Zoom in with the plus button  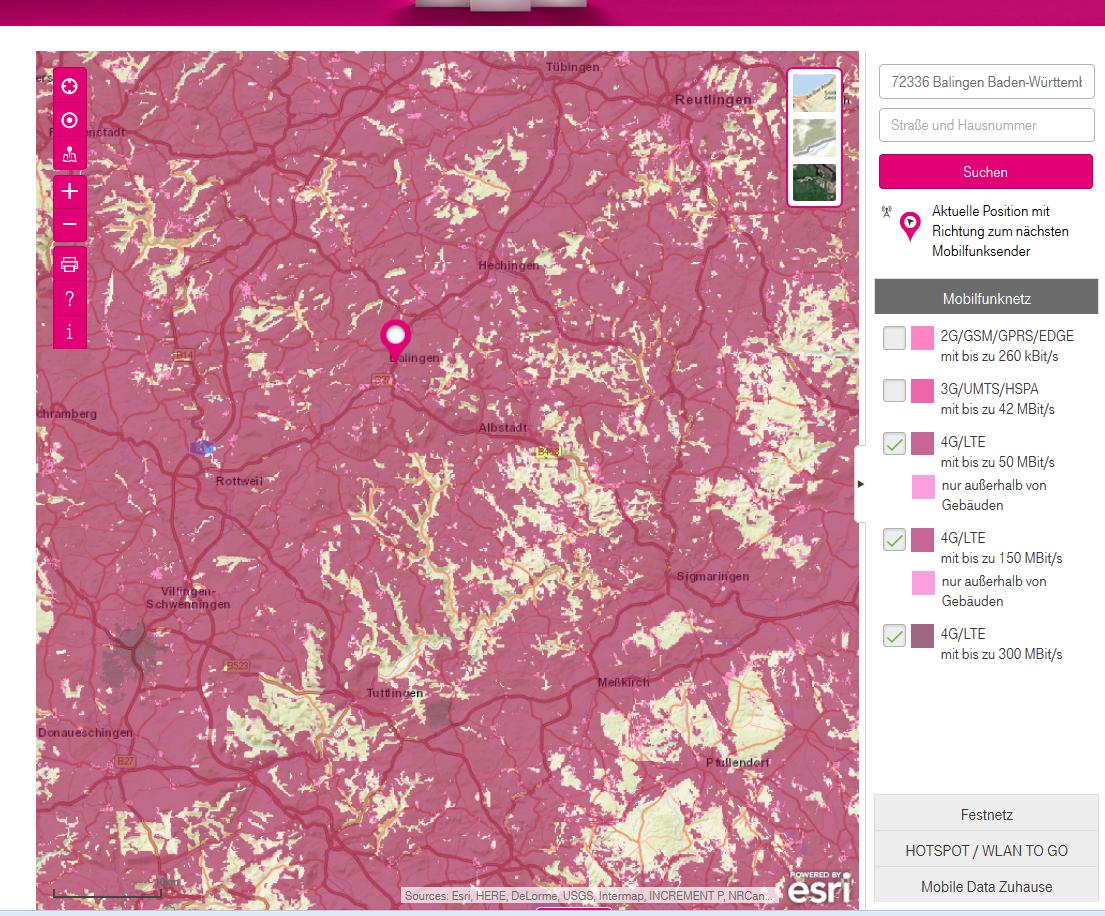(69, 190)
